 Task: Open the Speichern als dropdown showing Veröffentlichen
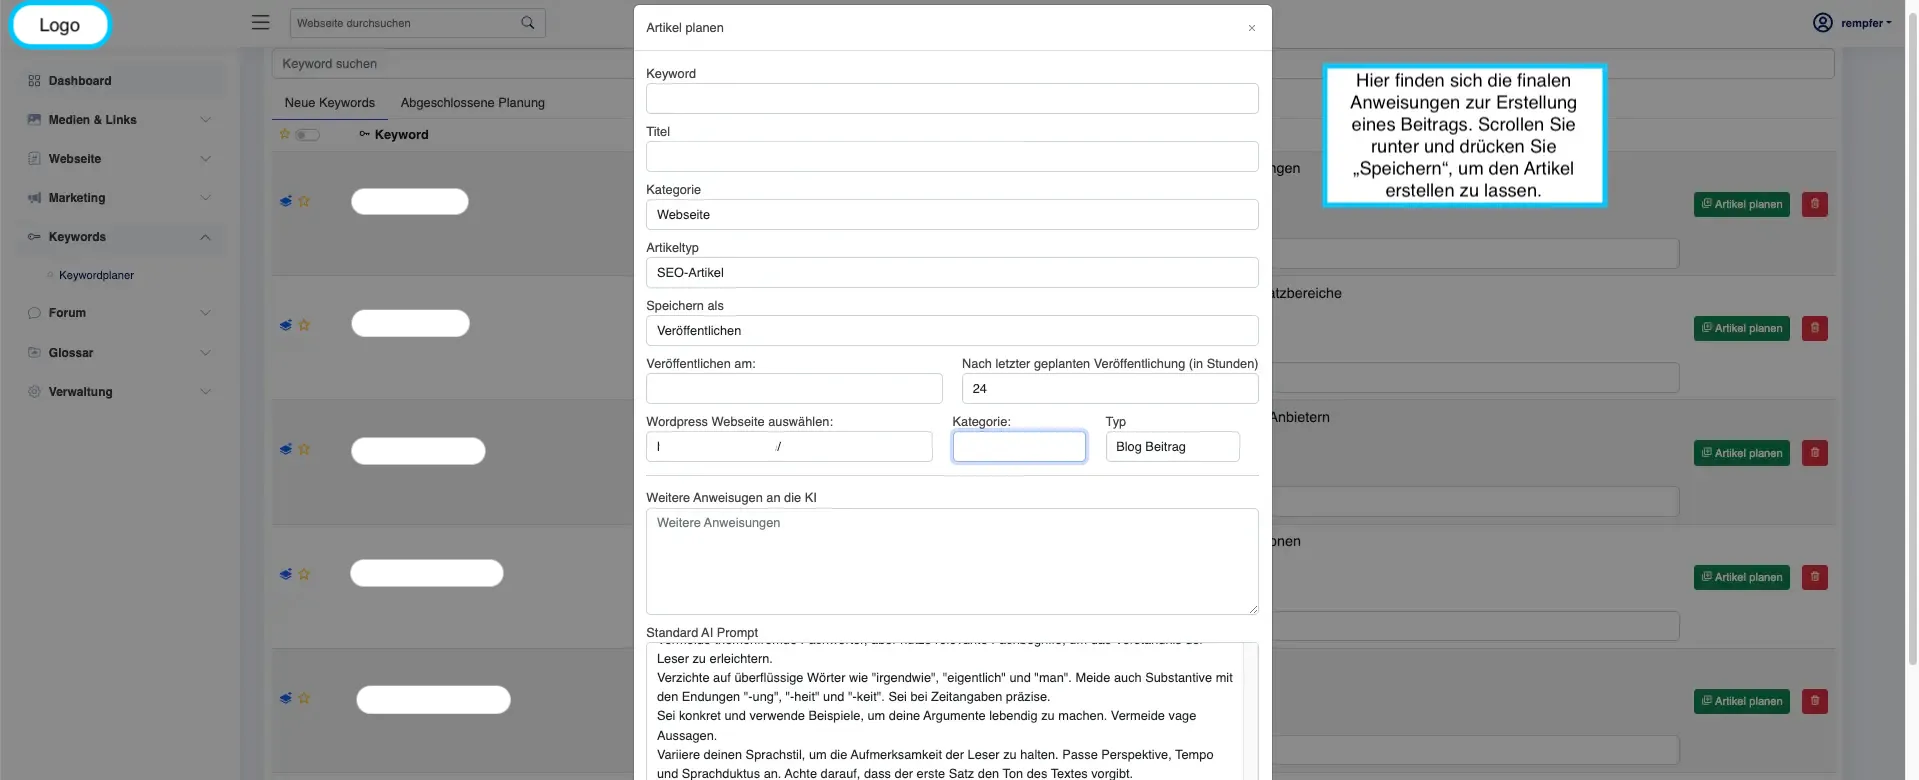pos(952,331)
